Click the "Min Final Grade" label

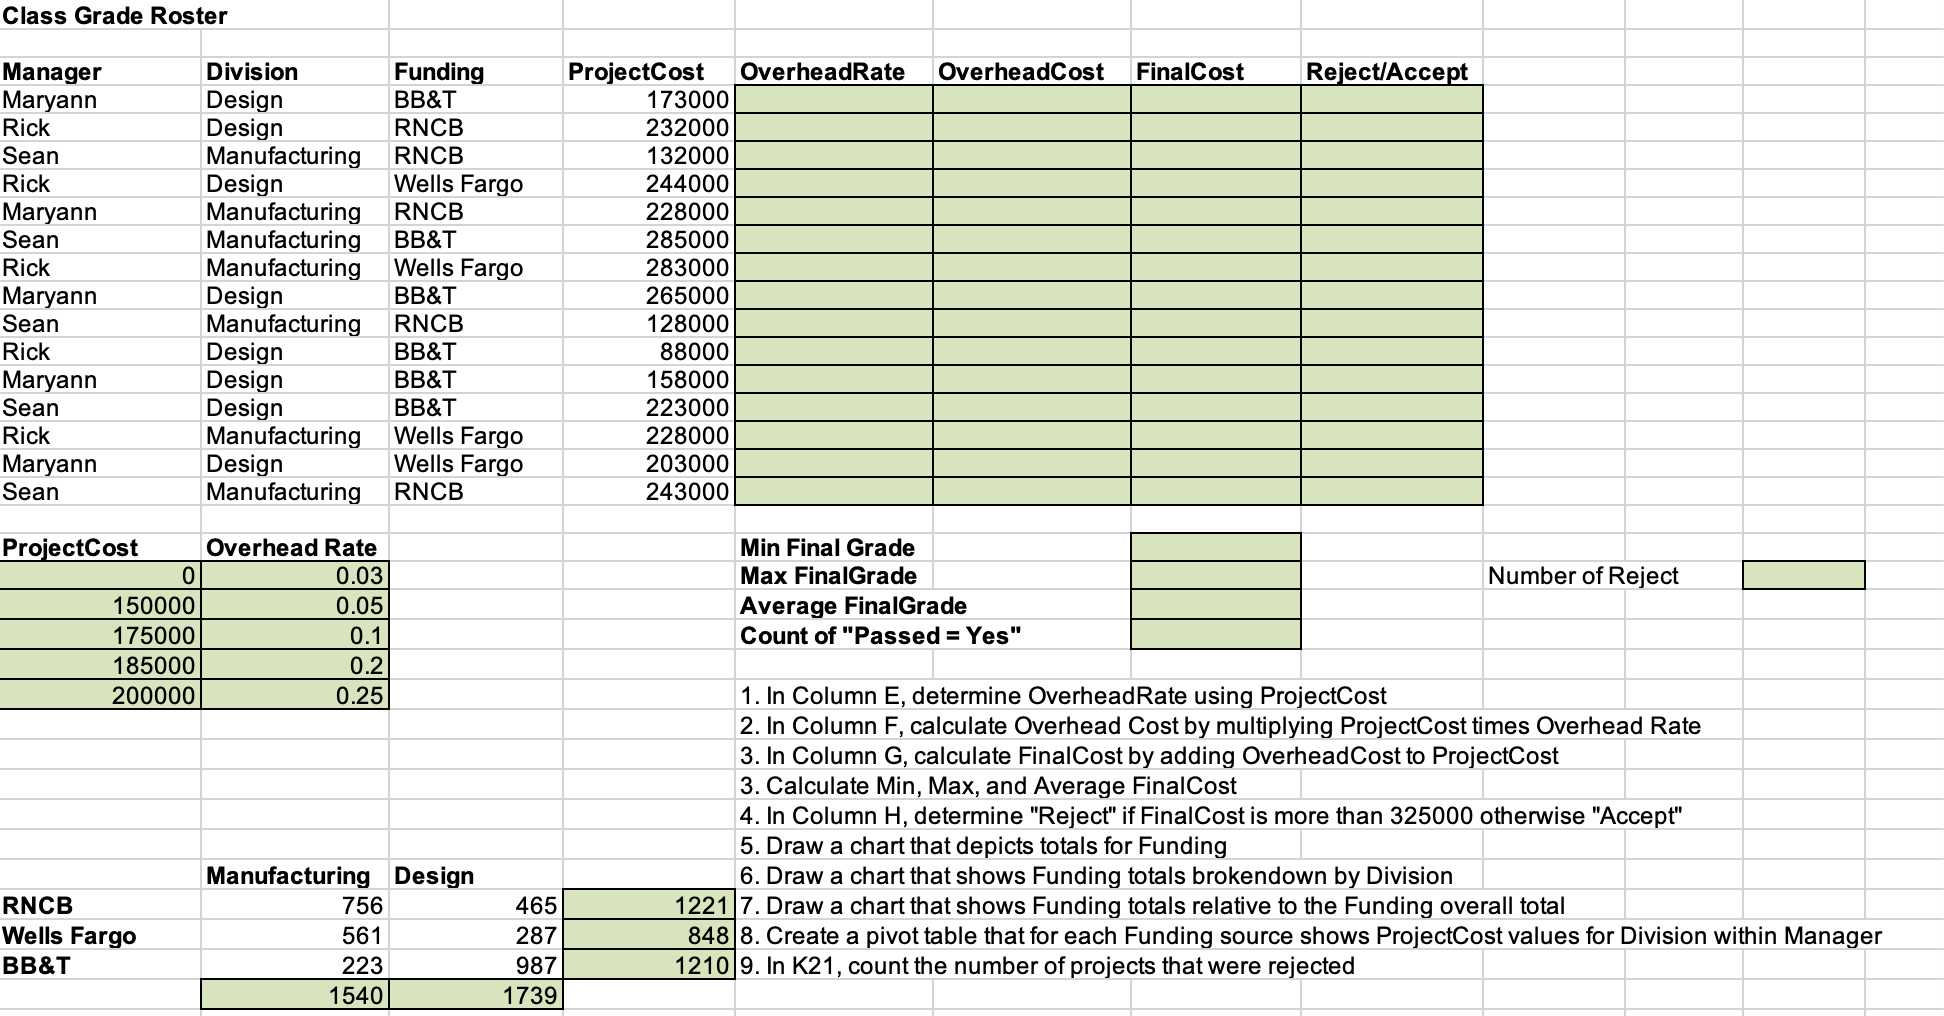[827, 548]
